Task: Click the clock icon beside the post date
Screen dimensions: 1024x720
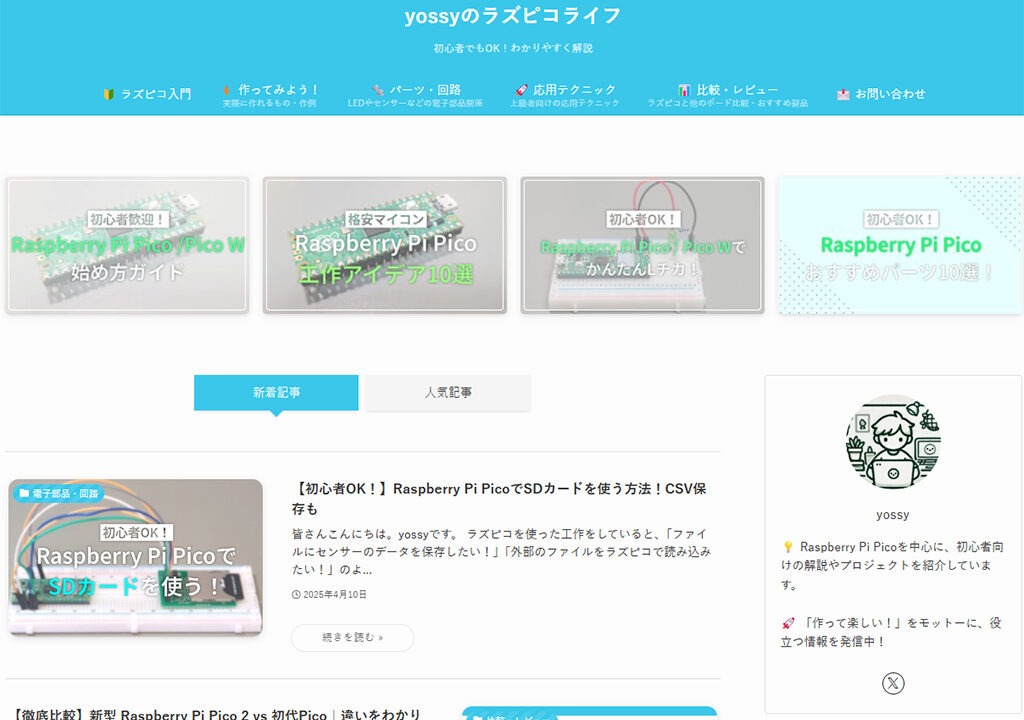Action: pos(296,595)
